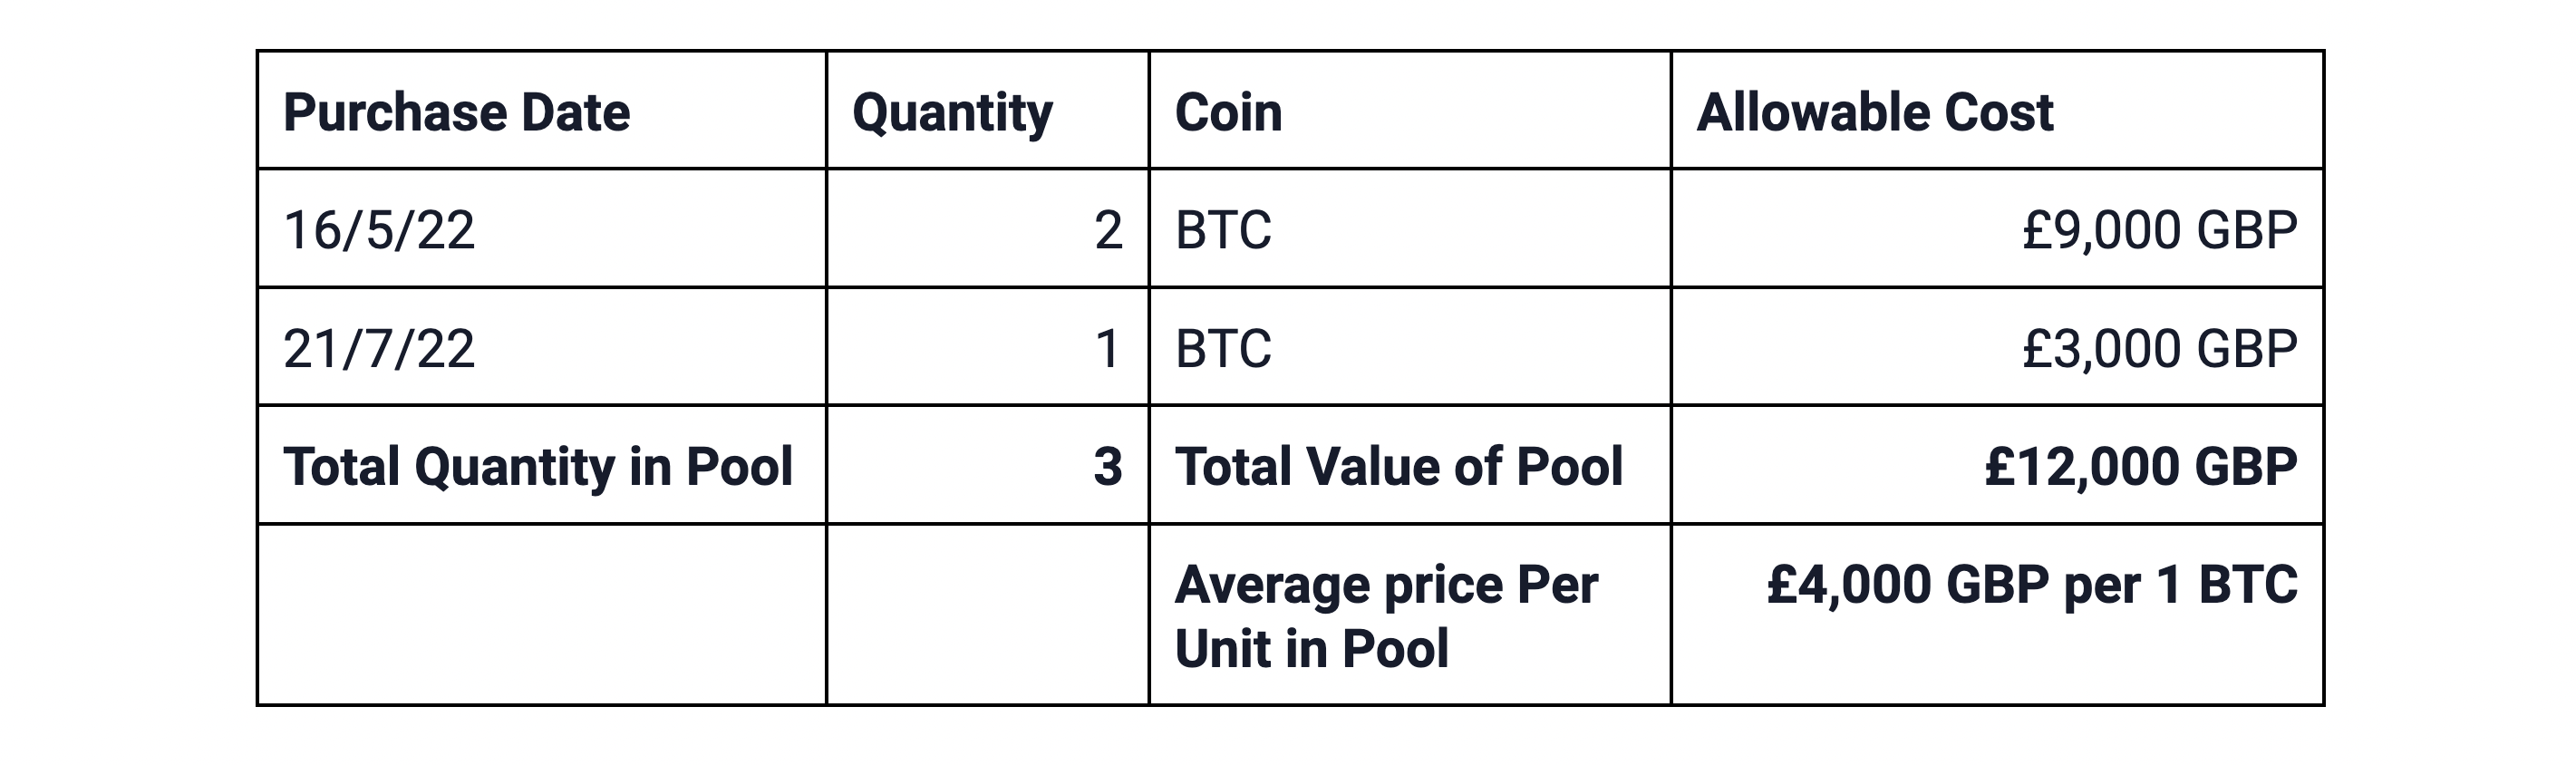The image size is (2576, 765).
Task: Select the £9,000 GBP cost cell
Action: (2159, 230)
